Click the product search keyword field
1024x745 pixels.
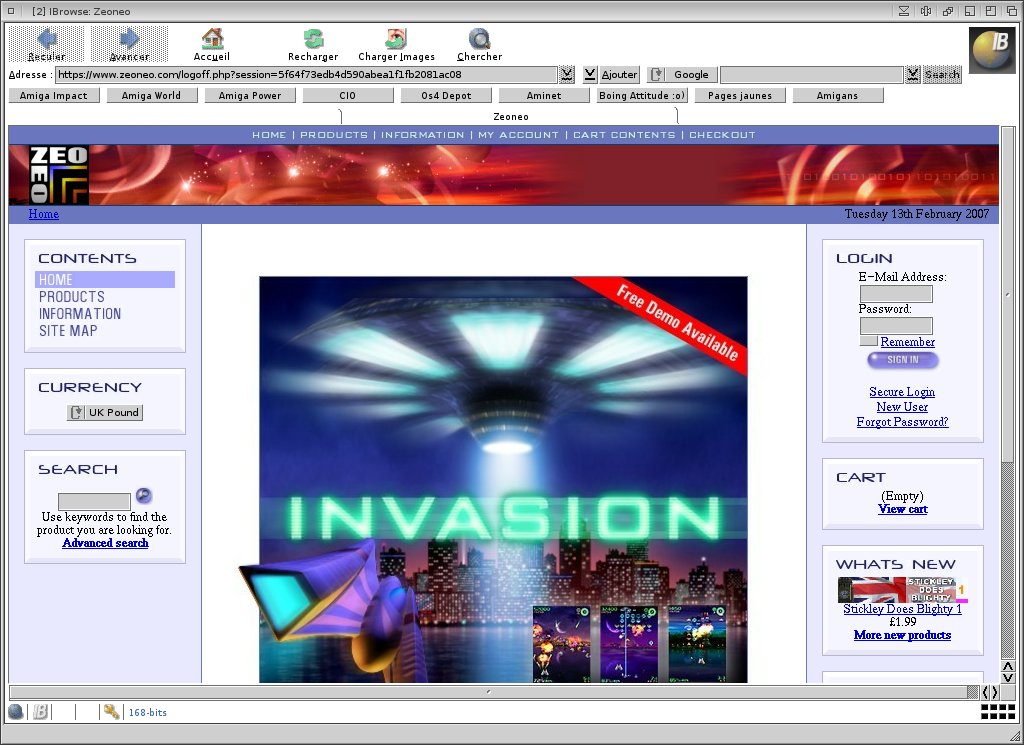coord(95,501)
